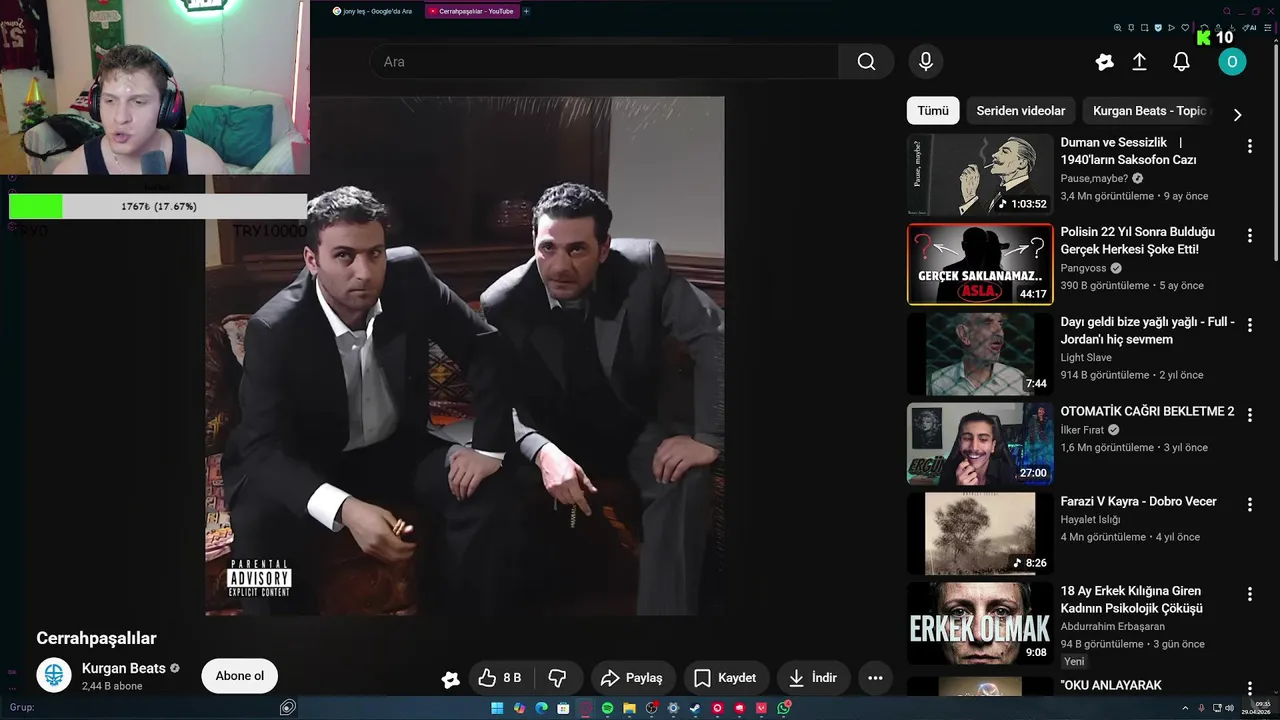This screenshot has width=1280, height=720.
Task: Open File Explorer from the taskbar
Action: (629, 708)
